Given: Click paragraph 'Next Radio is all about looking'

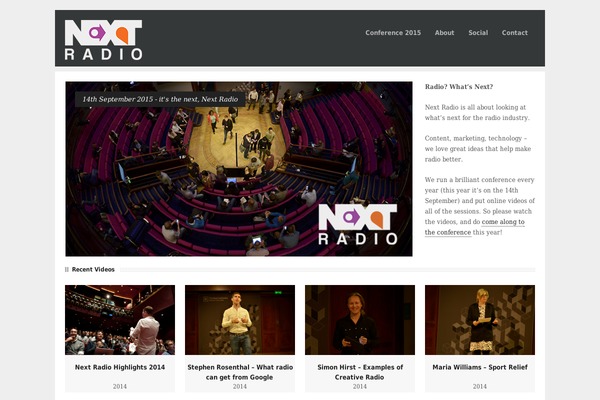Looking at the screenshot, I should coord(477,113).
